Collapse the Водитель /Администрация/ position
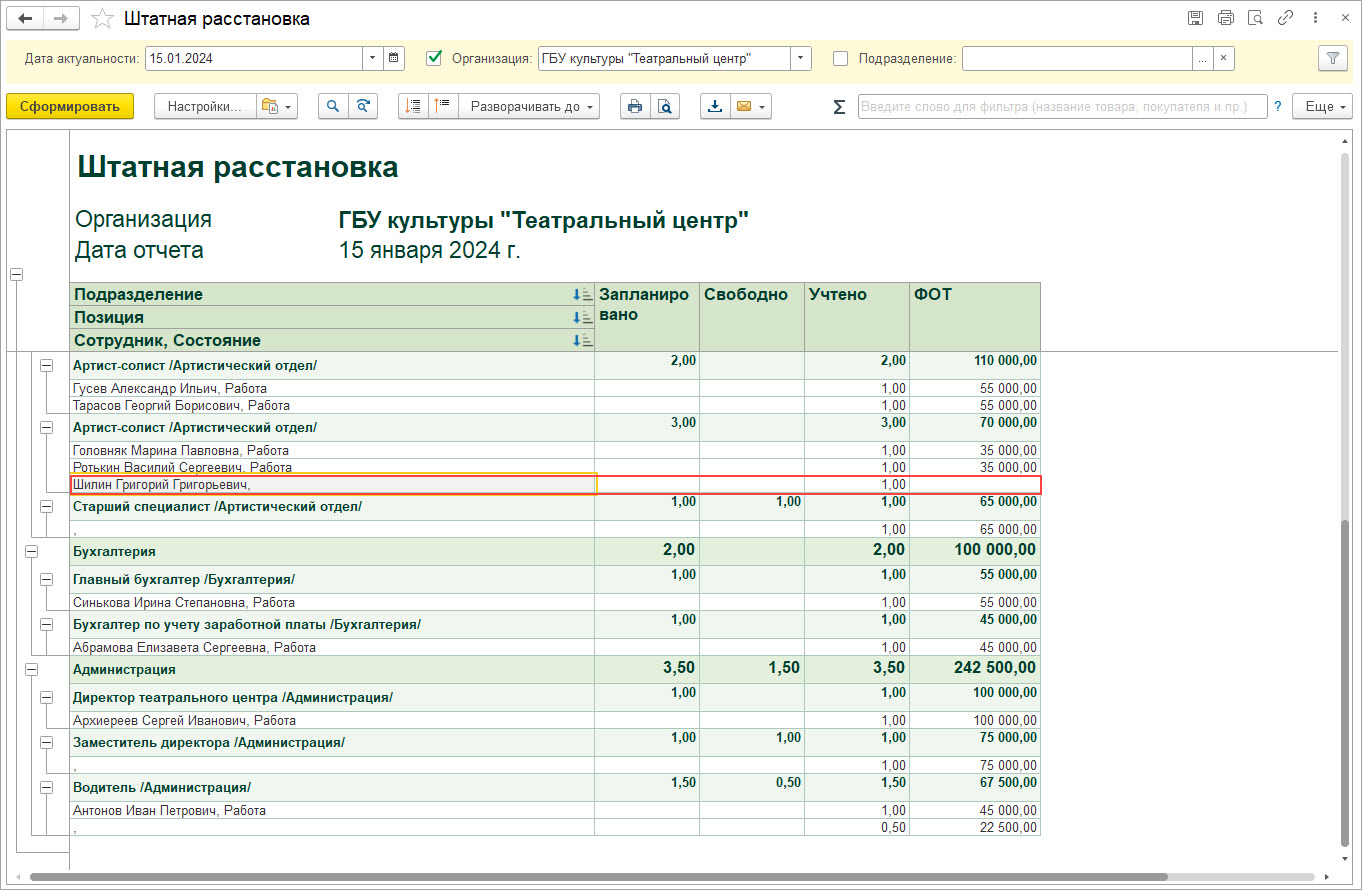The width and height of the screenshot is (1362, 890). (x=46, y=787)
